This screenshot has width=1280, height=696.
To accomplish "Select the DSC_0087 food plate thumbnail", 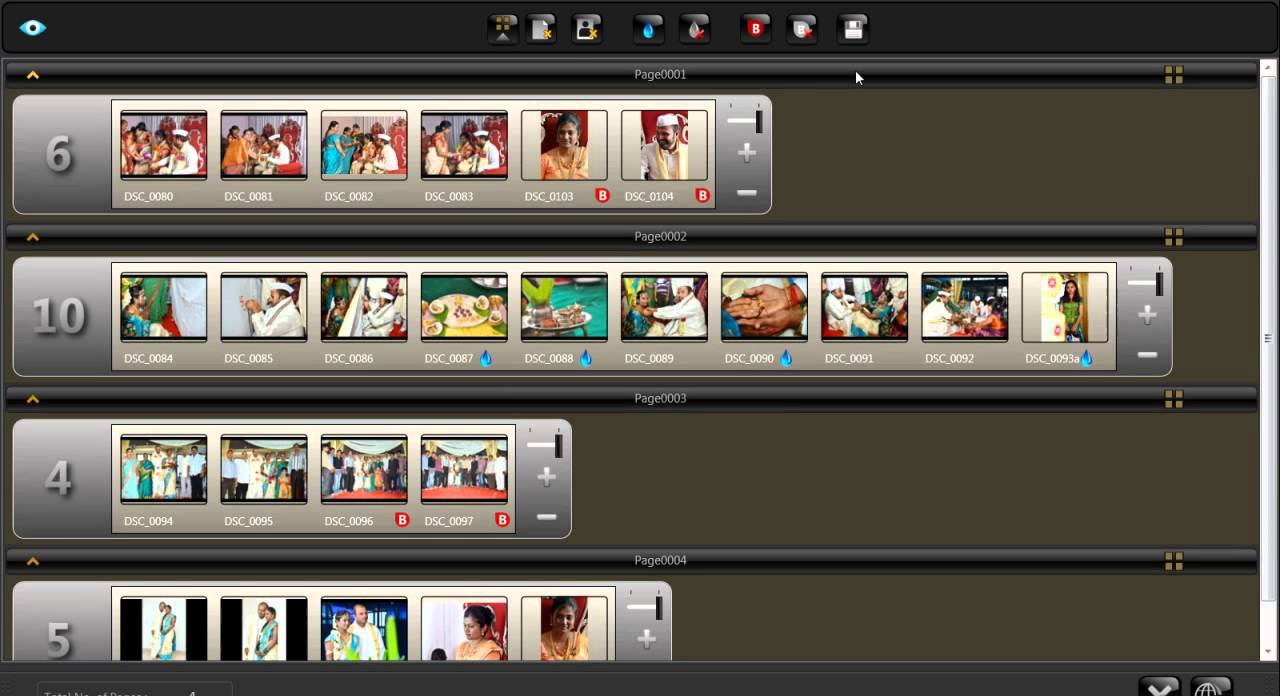I will (x=464, y=307).
